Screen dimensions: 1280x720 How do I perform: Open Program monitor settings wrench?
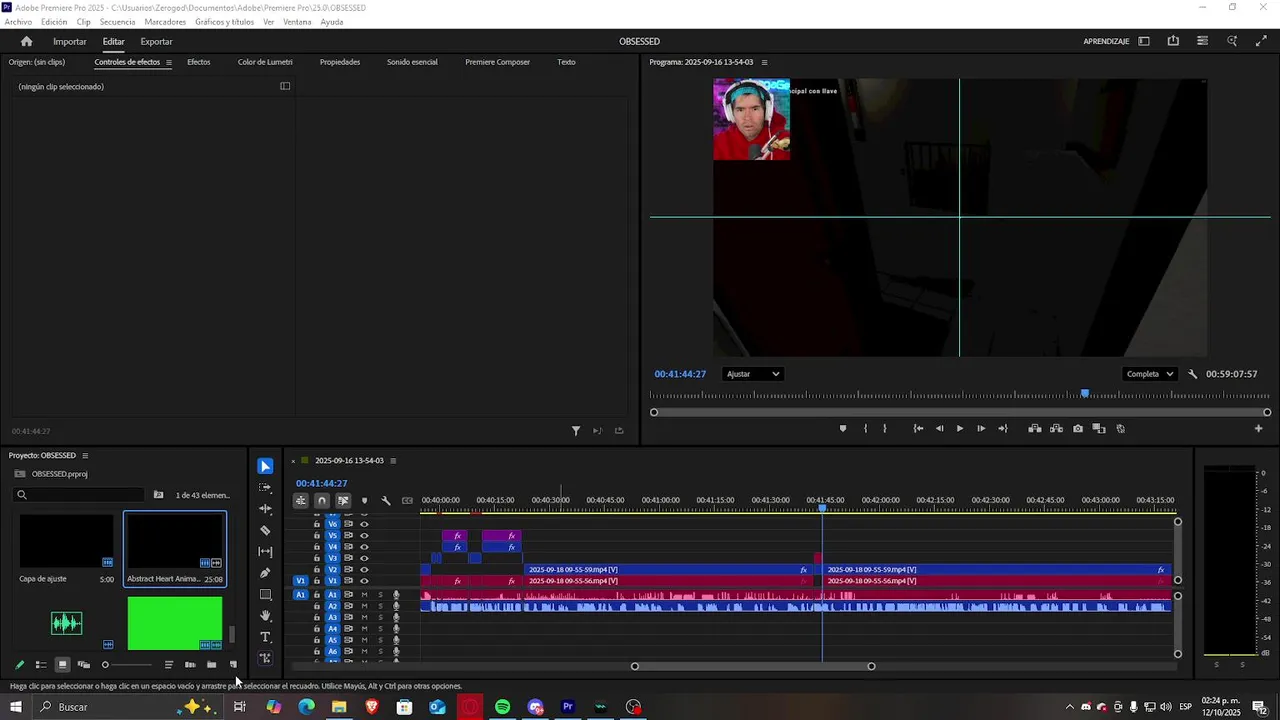click(1192, 374)
